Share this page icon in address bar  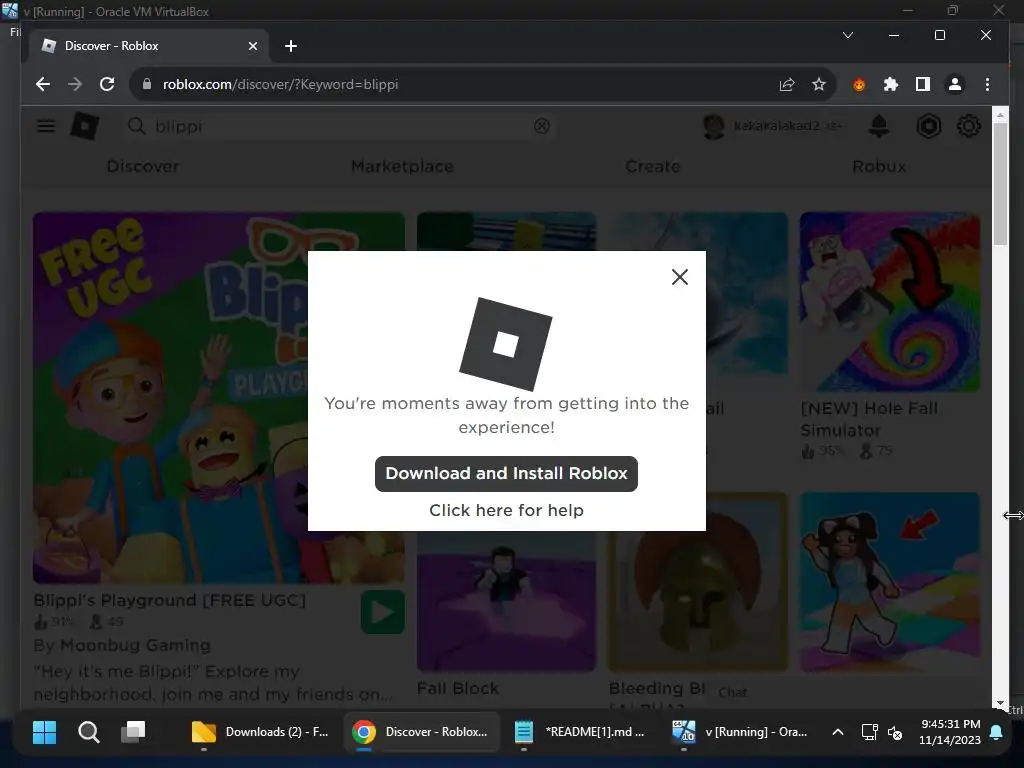coord(787,84)
